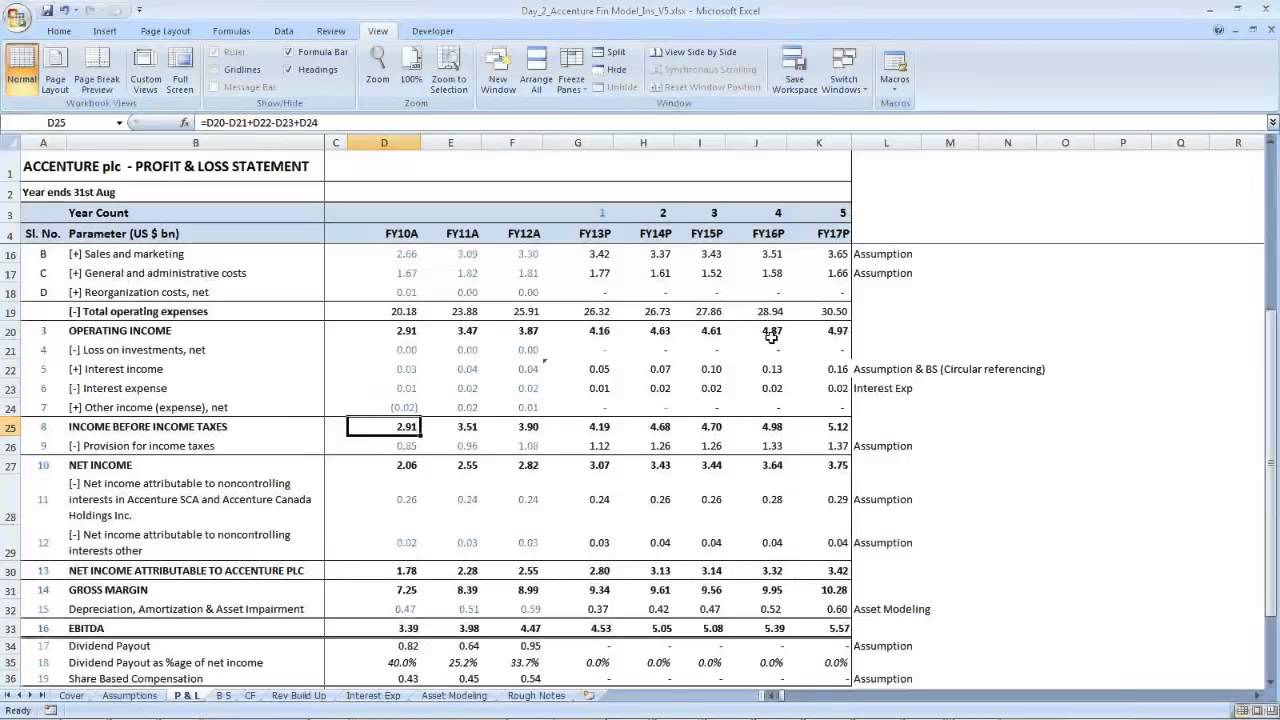Open the Data ribbon tab
Viewport: 1280px width, 720px height.
[x=284, y=31]
